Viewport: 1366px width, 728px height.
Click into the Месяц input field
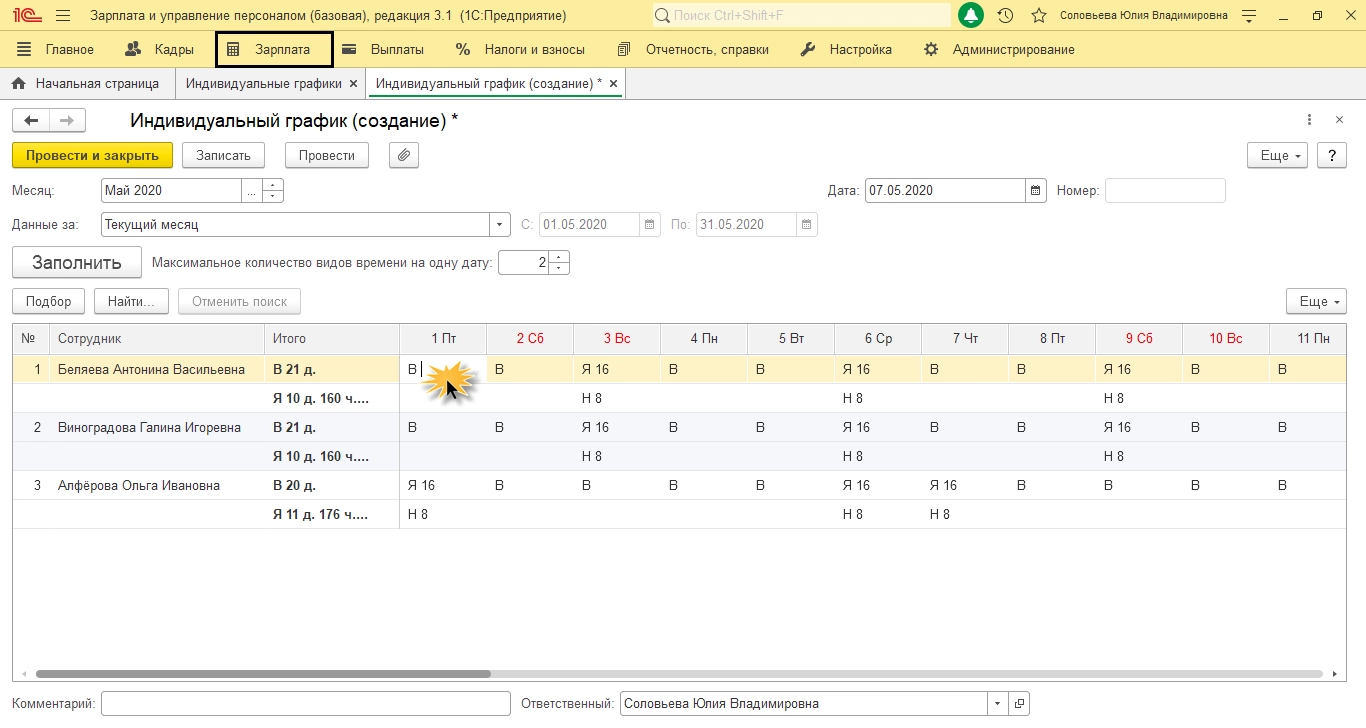[171, 191]
